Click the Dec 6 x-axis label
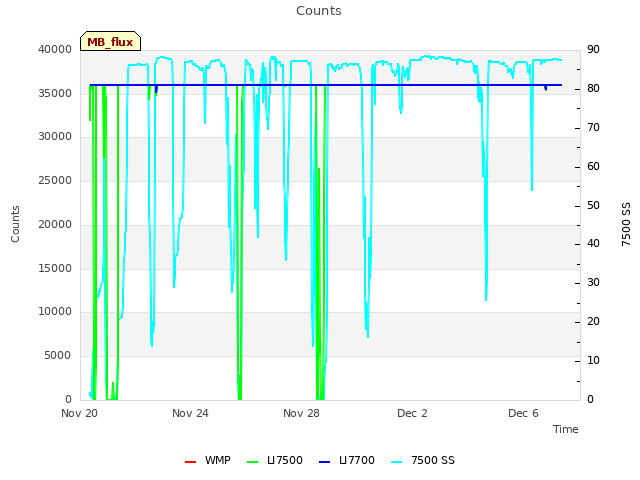Screen dimensions: 640x480 (x=523, y=413)
